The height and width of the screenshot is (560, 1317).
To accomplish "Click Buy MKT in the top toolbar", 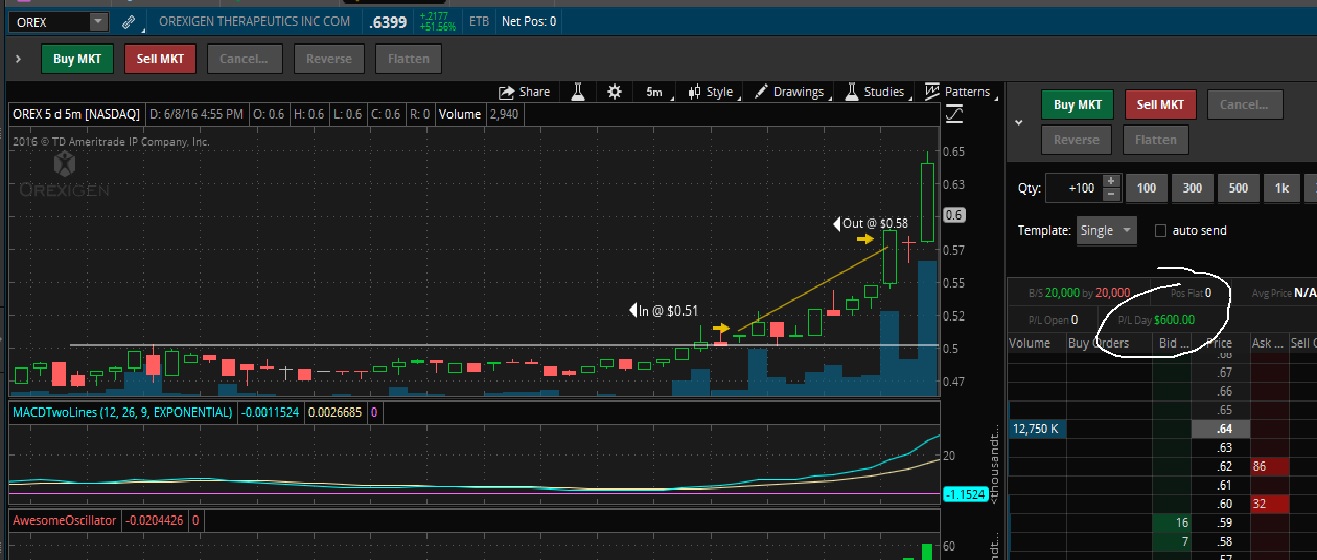I will [77, 59].
